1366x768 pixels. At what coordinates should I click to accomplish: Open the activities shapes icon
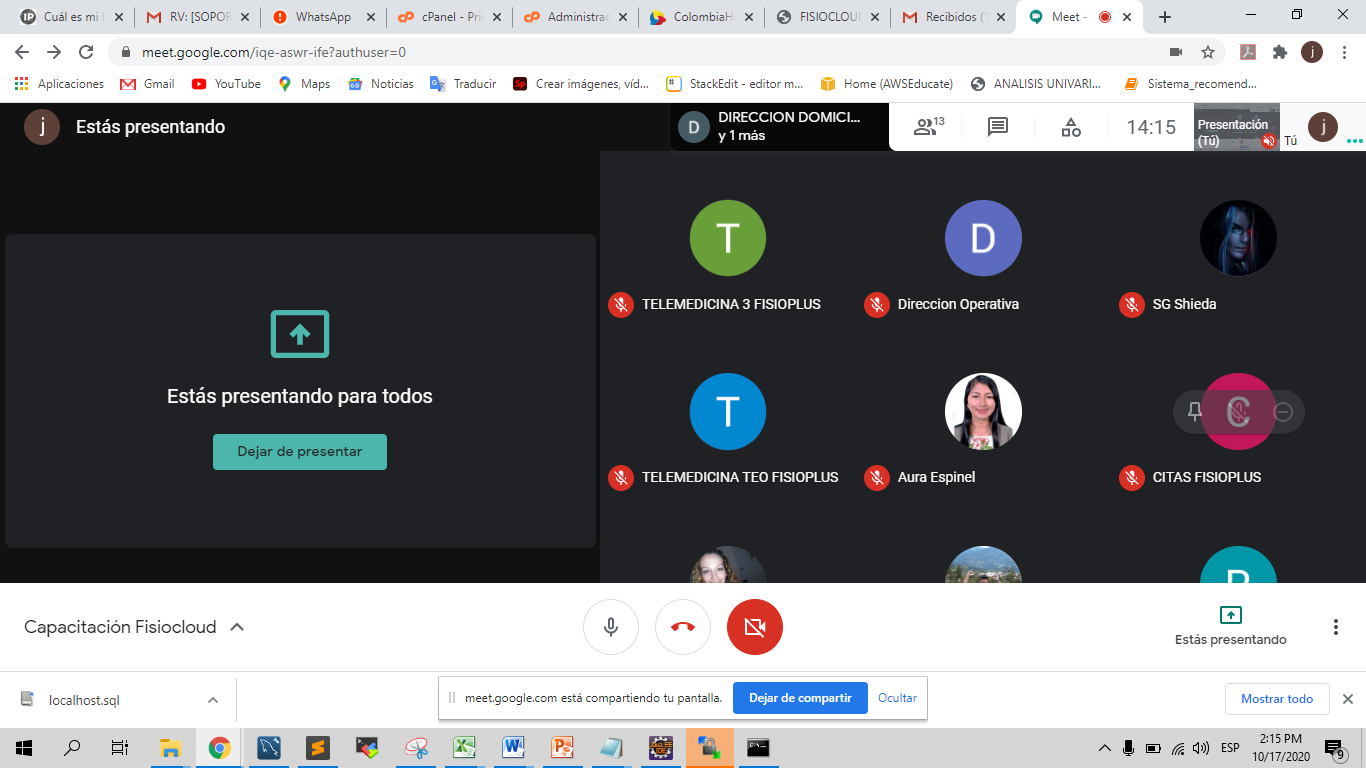(1071, 127)
